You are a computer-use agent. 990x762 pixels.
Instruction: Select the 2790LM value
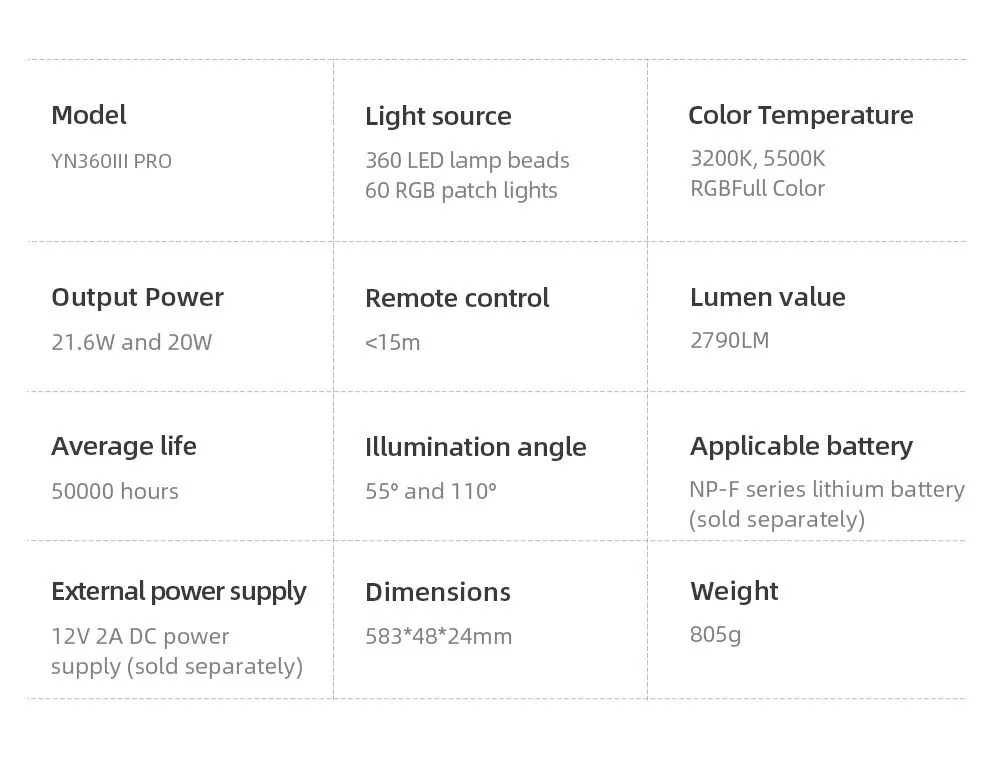click(x=729, y=340)
